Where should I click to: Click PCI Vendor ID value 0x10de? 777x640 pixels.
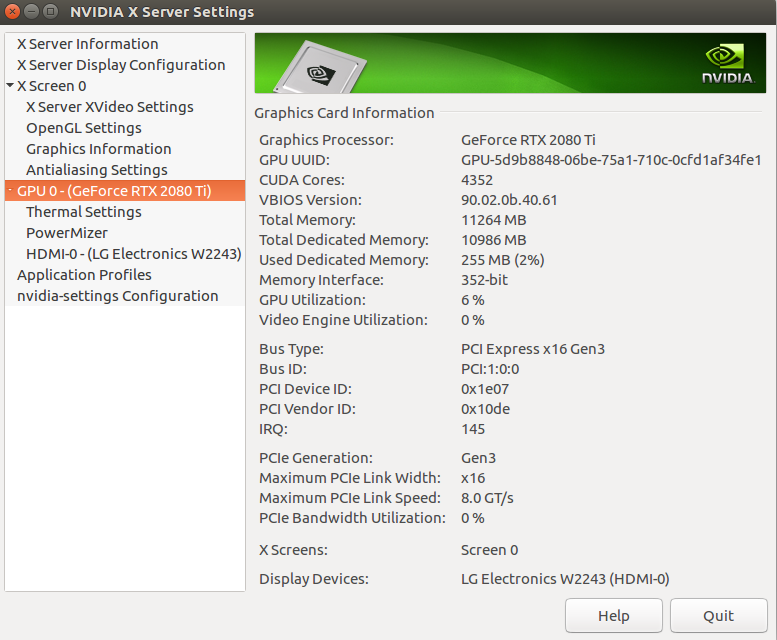pyautogui.click(x=485, y=409)
